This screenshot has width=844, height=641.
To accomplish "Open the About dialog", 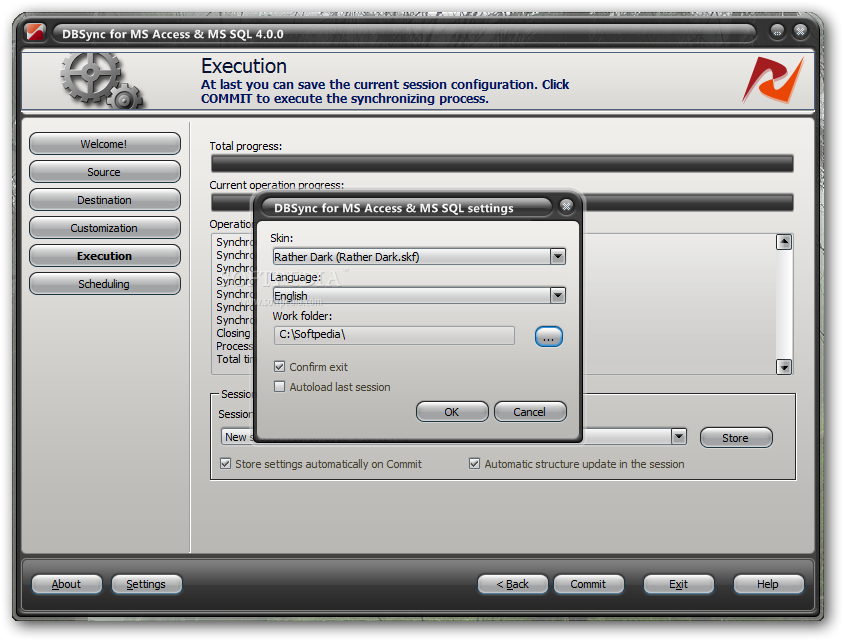I will (x=66, y=584).
